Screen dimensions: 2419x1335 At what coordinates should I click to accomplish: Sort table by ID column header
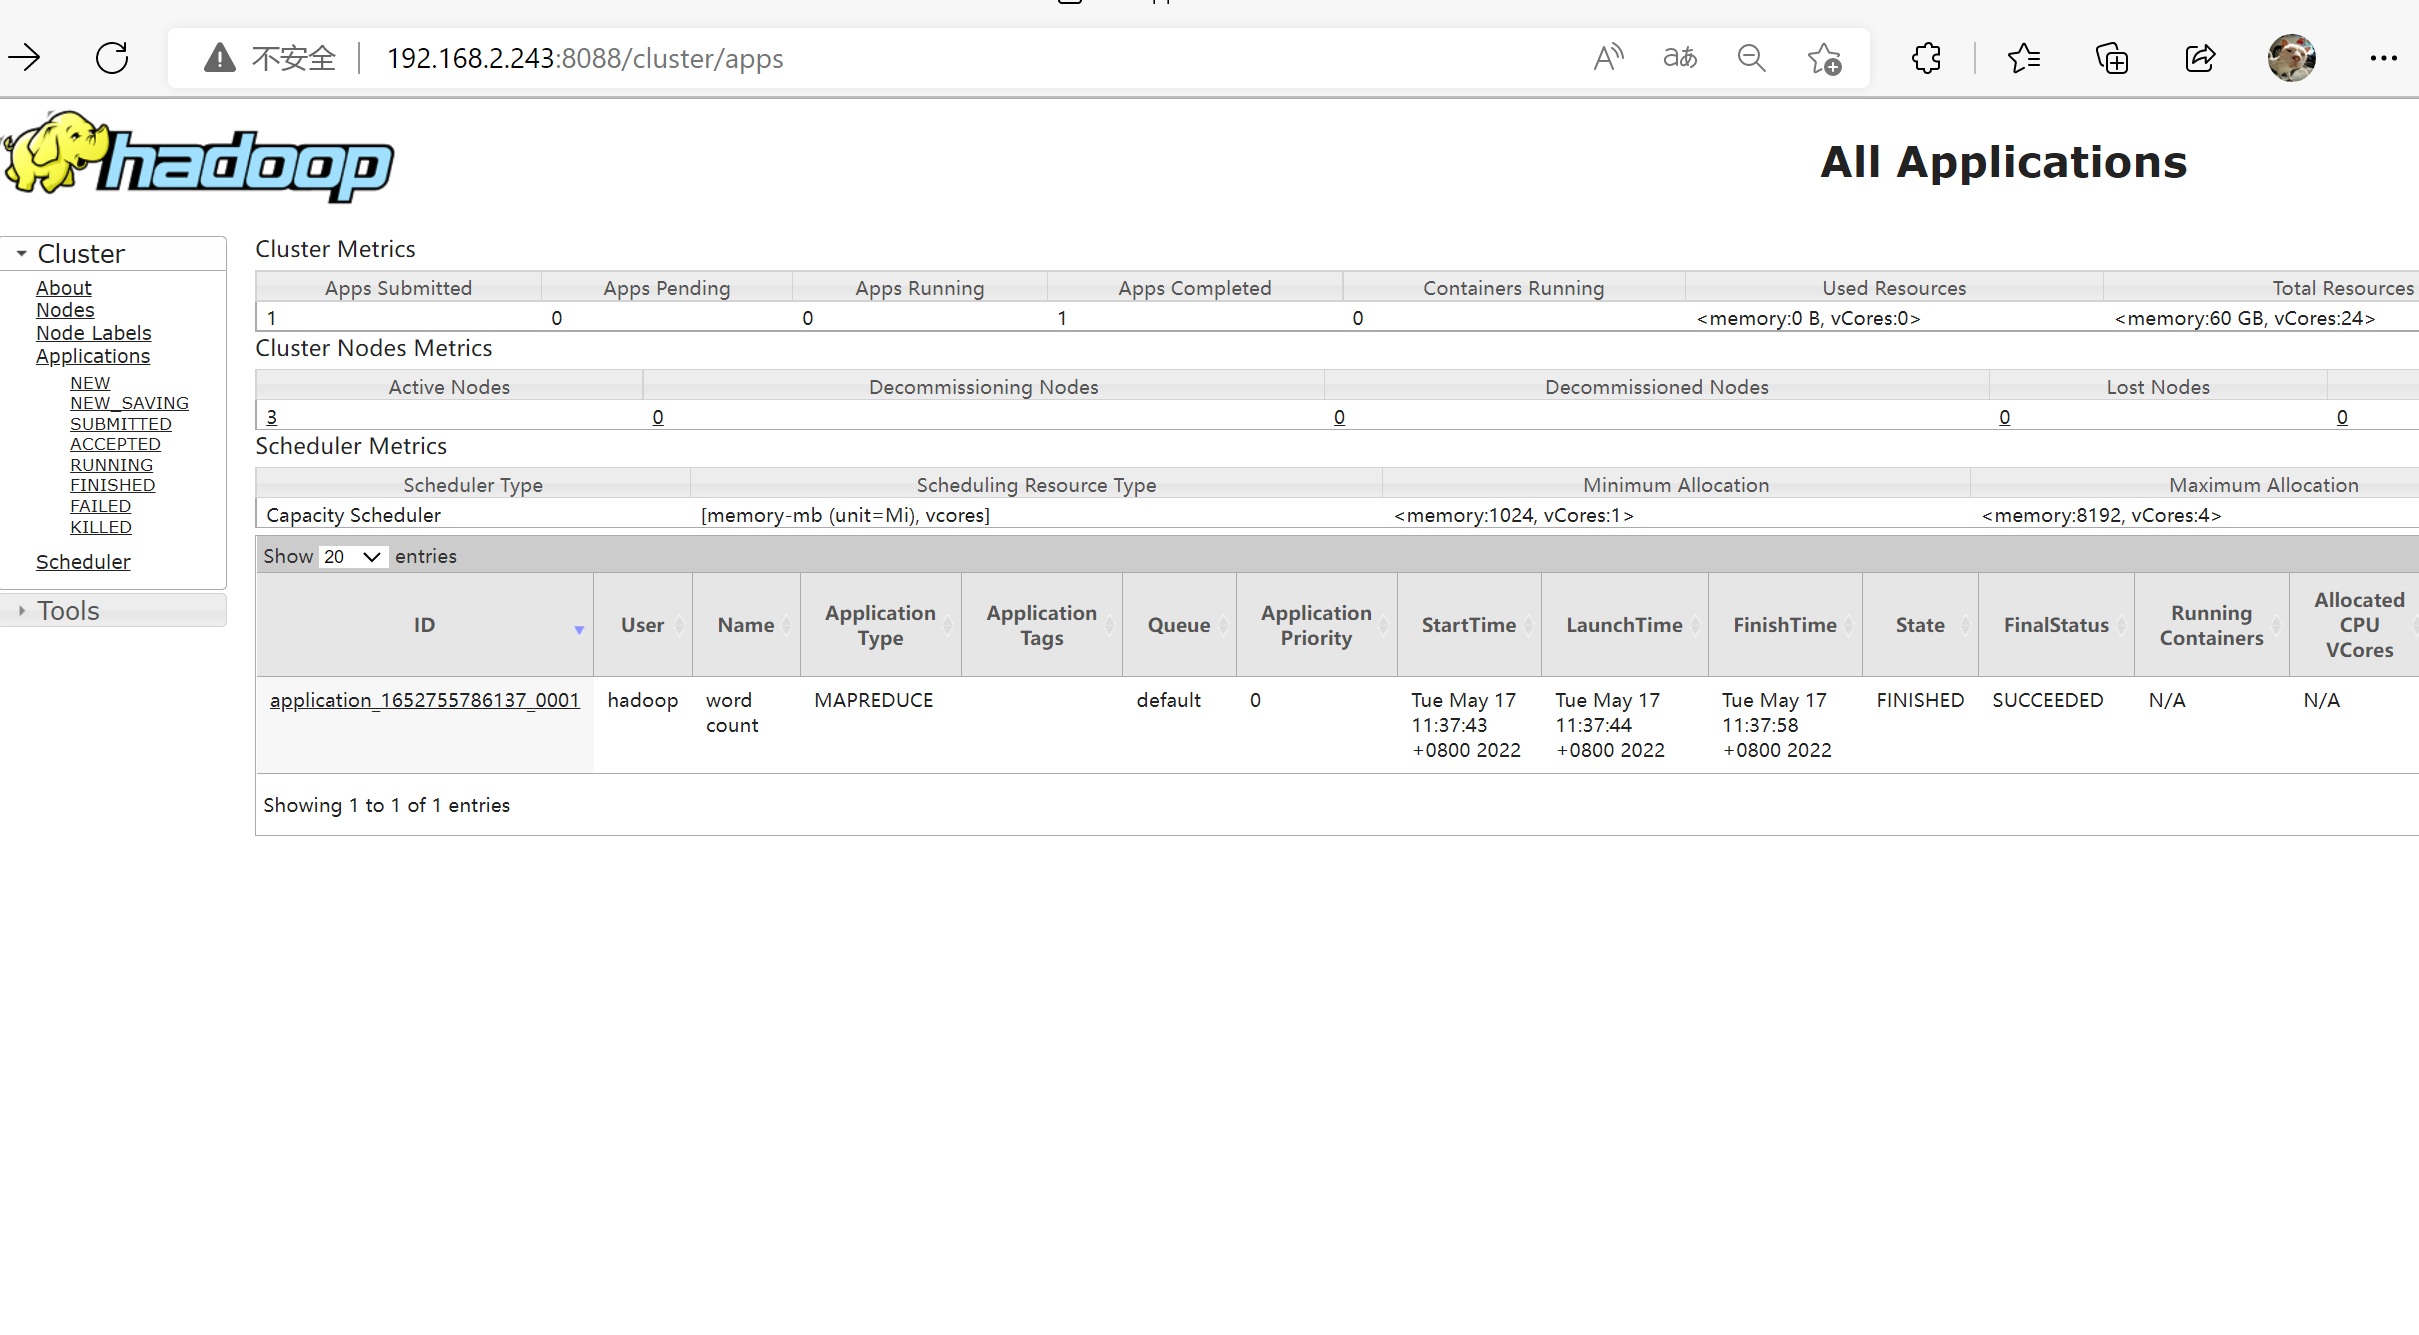coord(424,625)
